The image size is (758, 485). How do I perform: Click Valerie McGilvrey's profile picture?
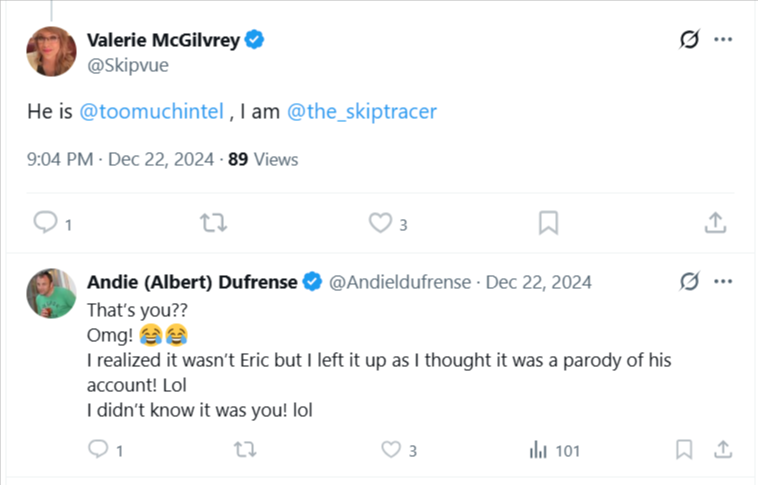(x=51, y=51)
